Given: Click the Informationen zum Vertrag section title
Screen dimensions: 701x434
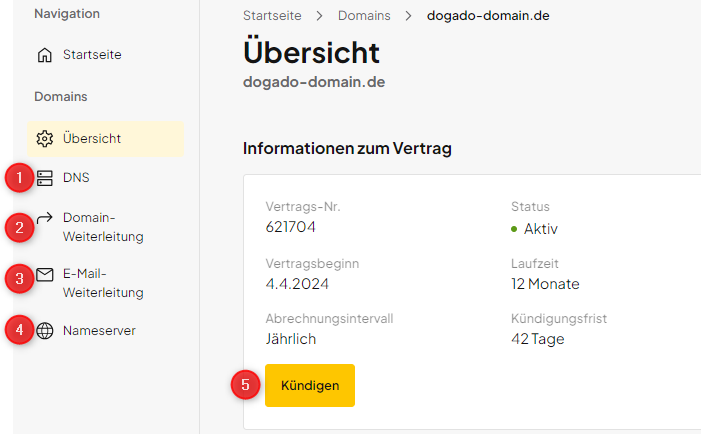Looking at the screenshot, I should [x=347, y=149].
